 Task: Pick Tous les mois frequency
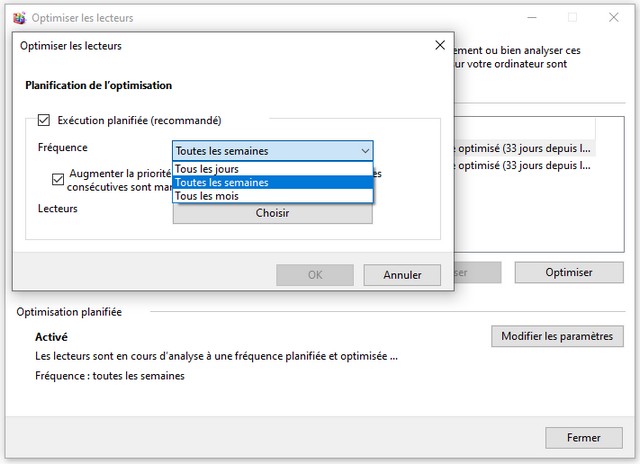coord(273,196)
